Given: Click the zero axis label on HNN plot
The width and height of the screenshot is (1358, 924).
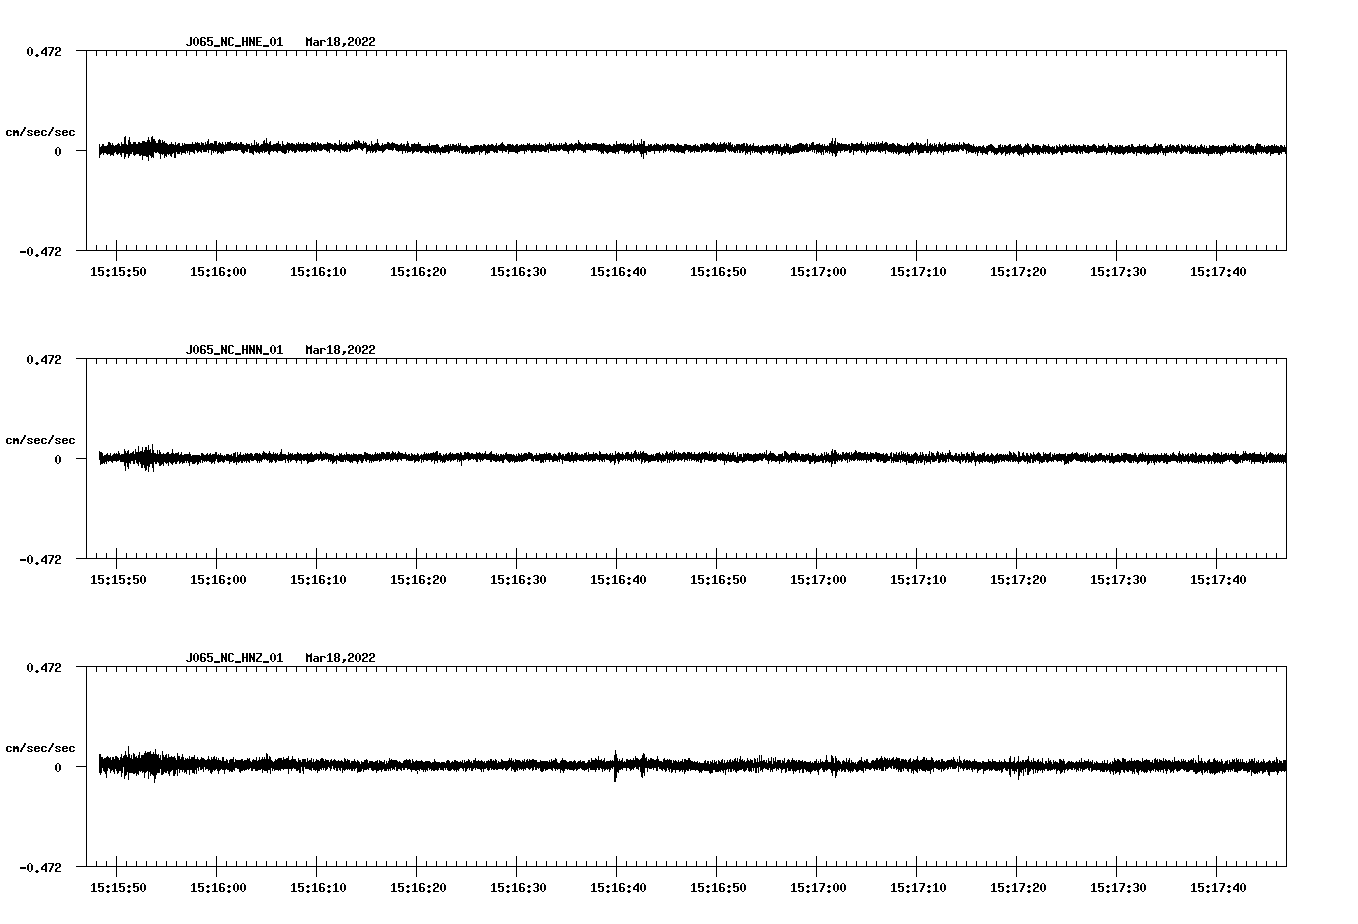Looking at the screenshot, I should click(x=58, y=459).
